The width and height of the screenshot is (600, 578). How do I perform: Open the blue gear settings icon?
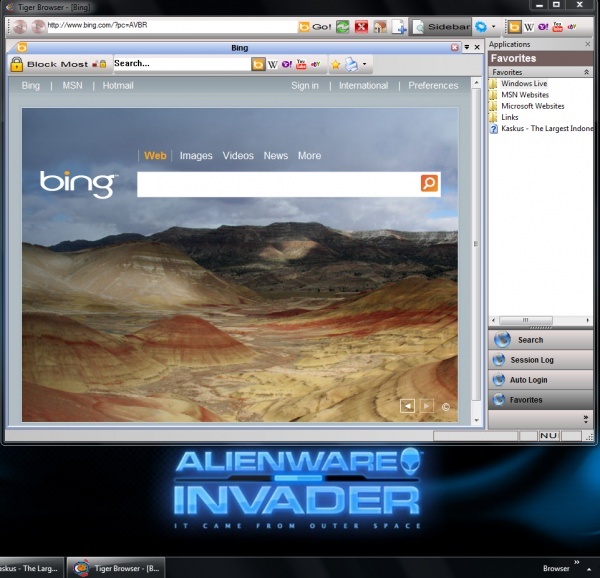pyautogui.click(x=481, y=27)
